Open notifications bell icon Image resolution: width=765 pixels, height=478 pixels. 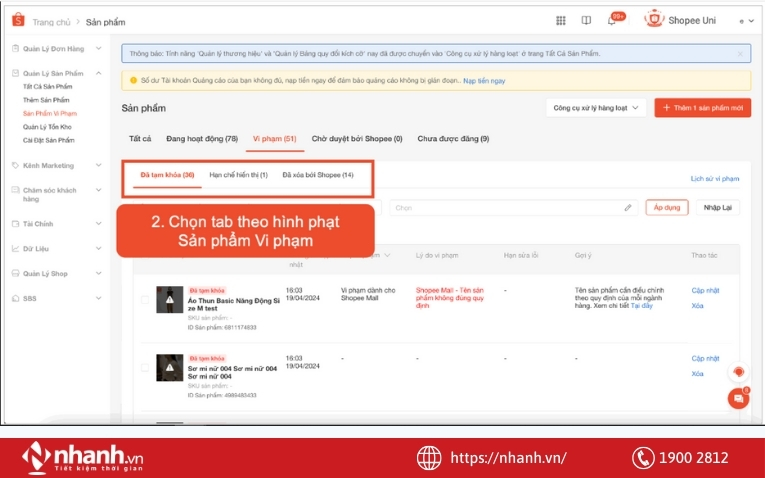coord(611,21)
